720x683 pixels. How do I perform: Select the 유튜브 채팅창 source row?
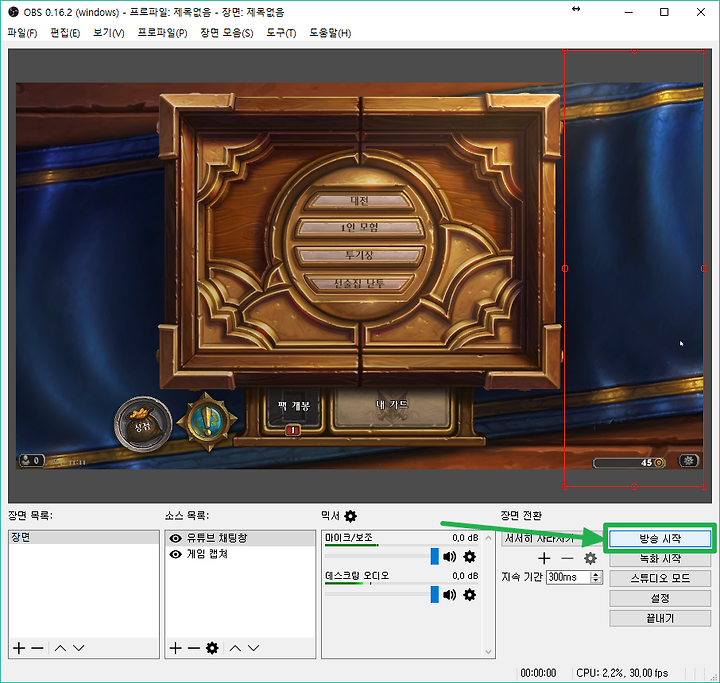(240, 538)
